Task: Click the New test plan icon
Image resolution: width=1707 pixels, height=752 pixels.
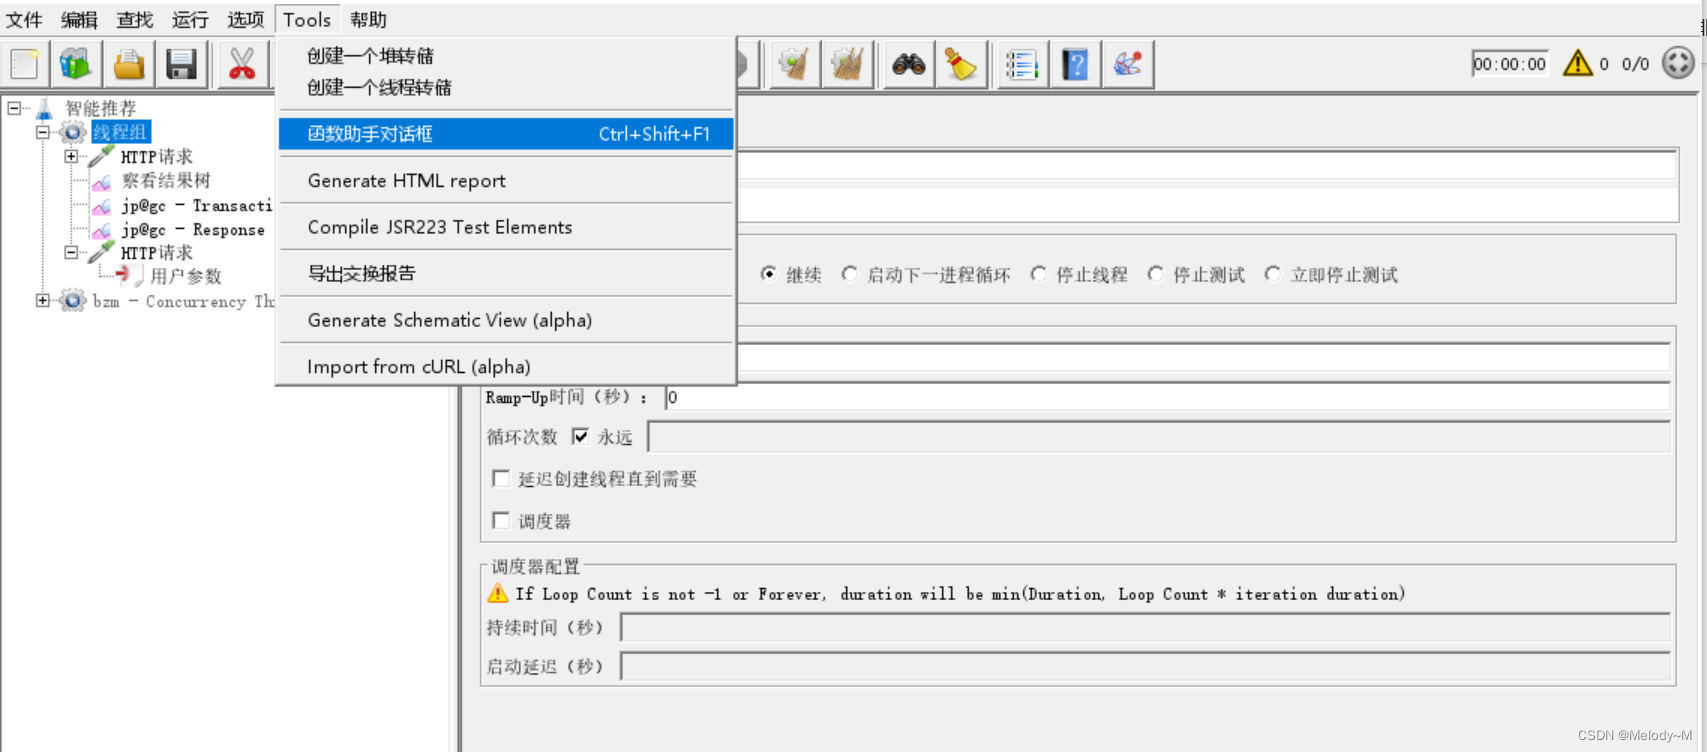Action: coord(24,64)
